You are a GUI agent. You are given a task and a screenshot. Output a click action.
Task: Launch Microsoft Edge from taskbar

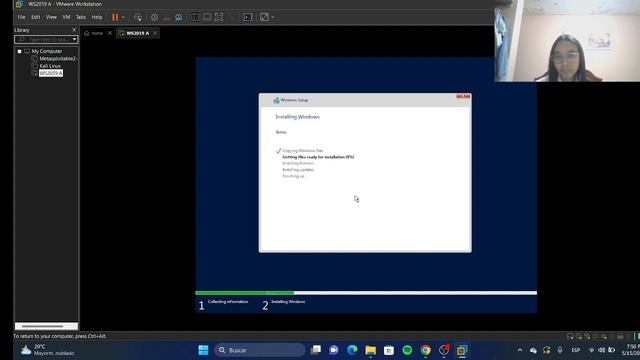[x=352, y=350]
